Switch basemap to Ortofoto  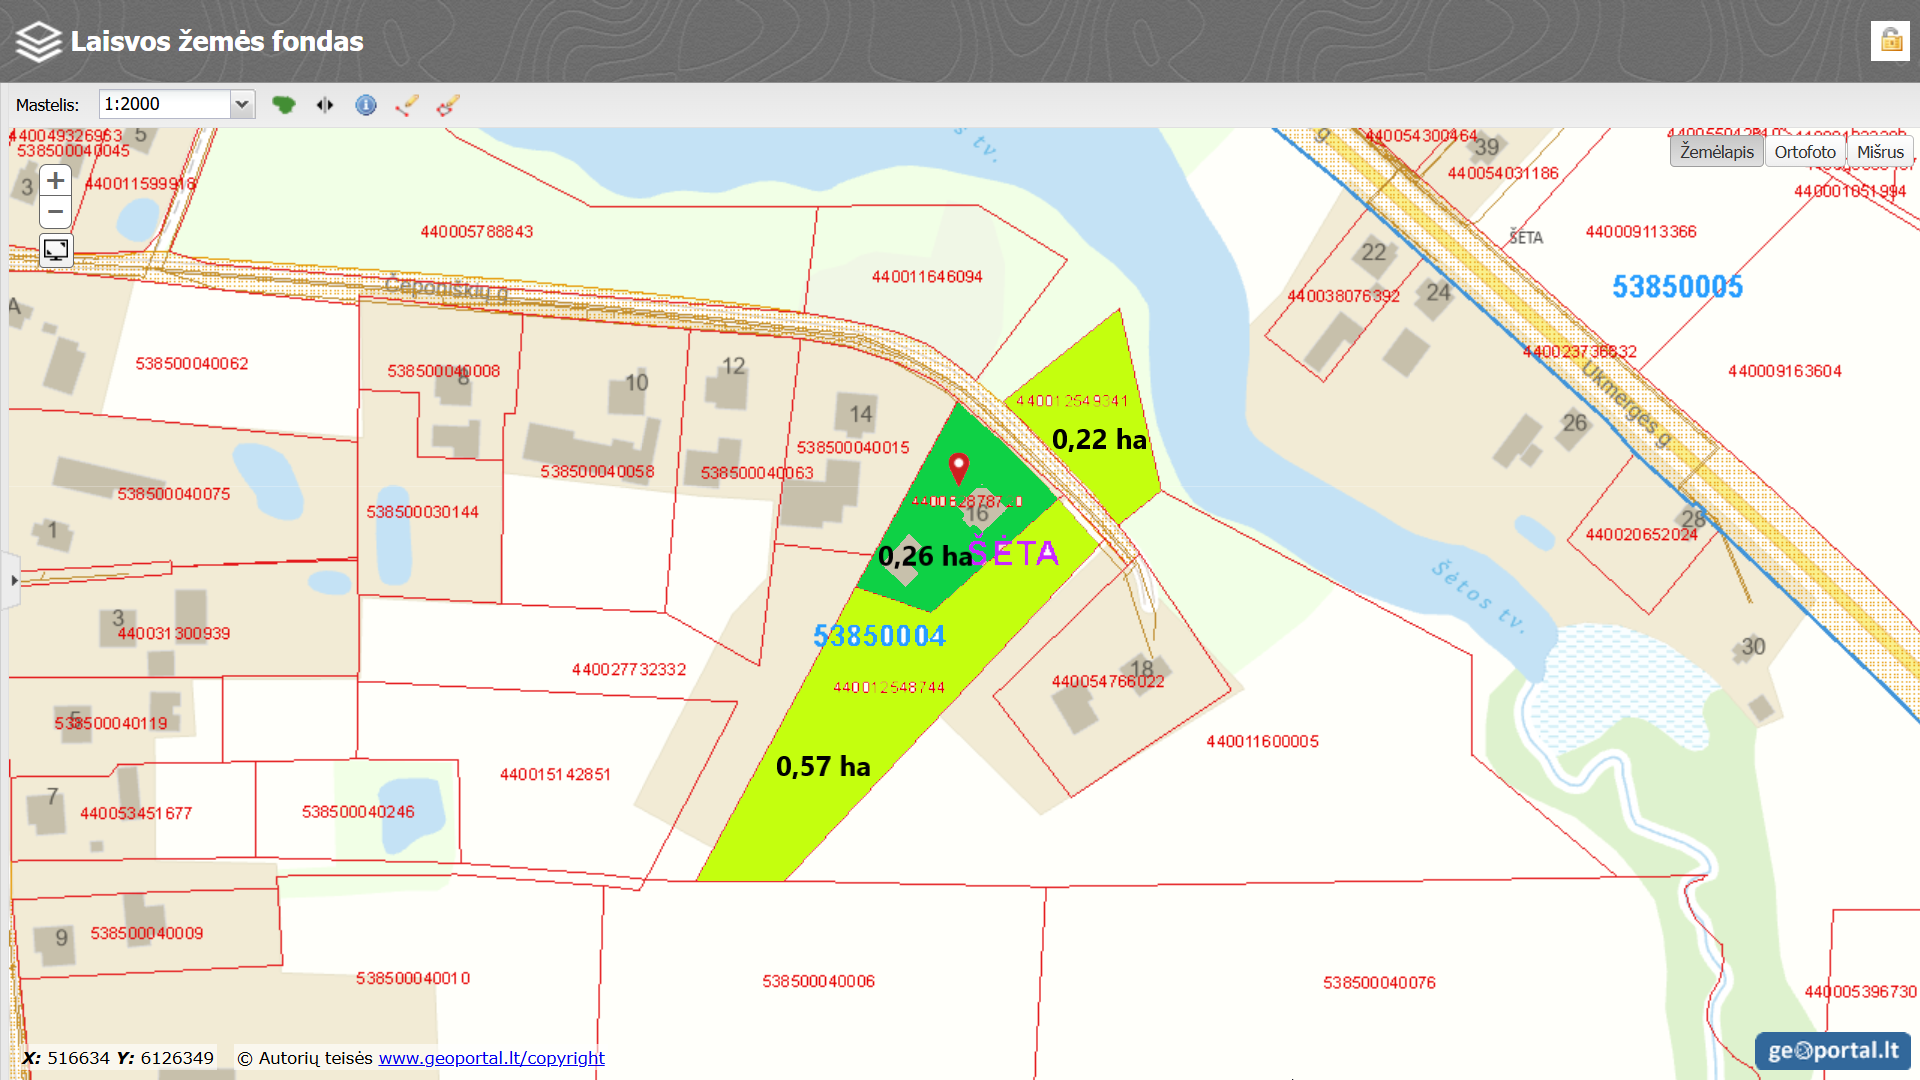pos(1805,152)
